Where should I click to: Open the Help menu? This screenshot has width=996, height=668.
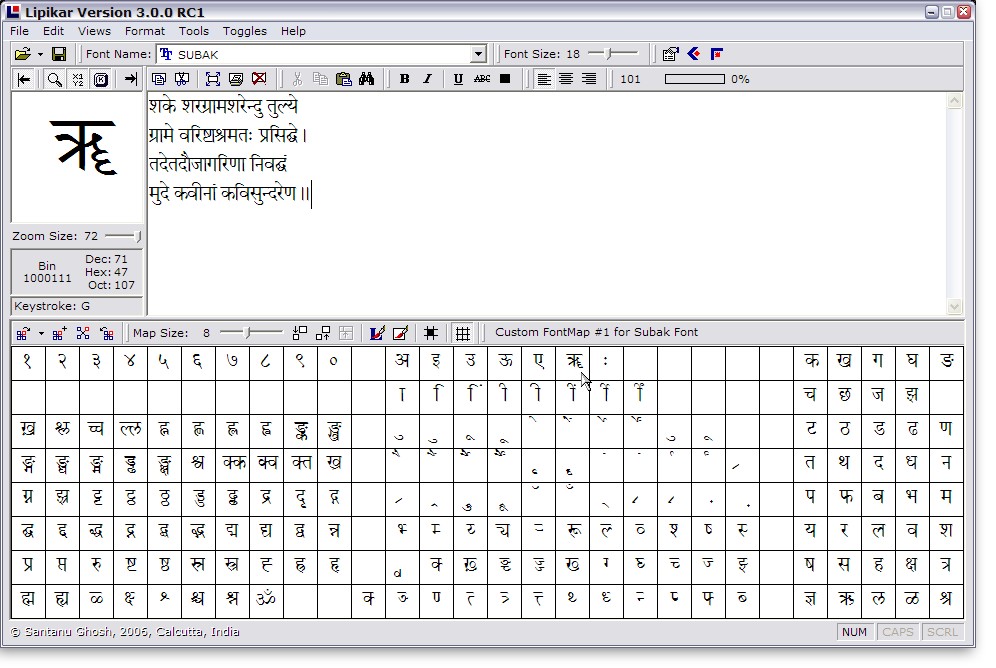pyautogui.click(x=293, y=31)
